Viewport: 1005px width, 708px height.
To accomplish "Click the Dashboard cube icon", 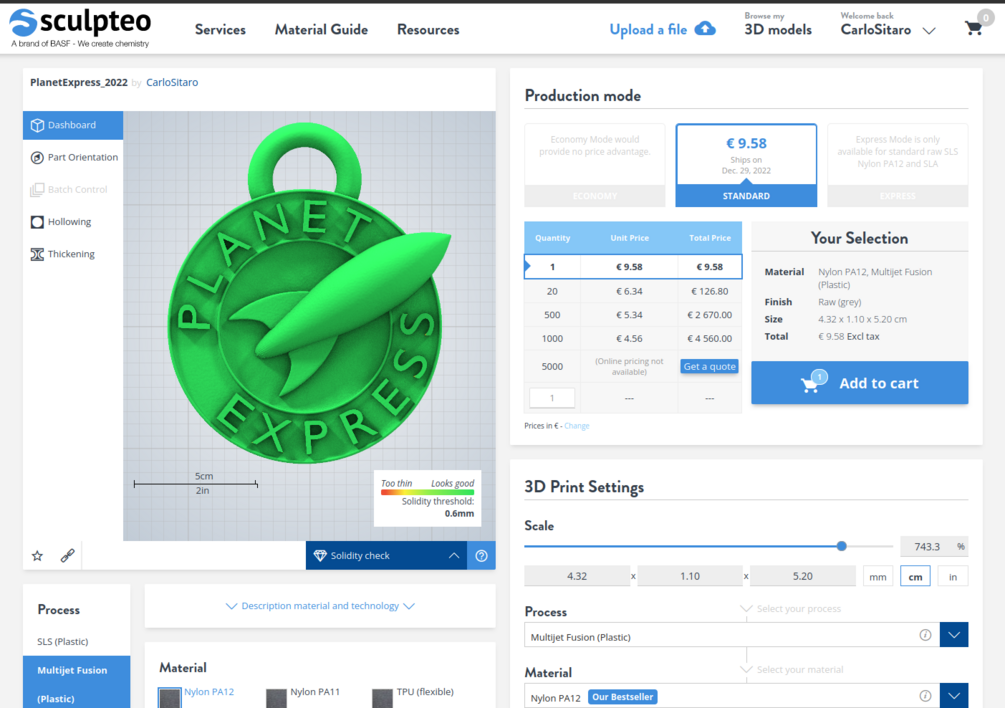I will pos(37,125).
